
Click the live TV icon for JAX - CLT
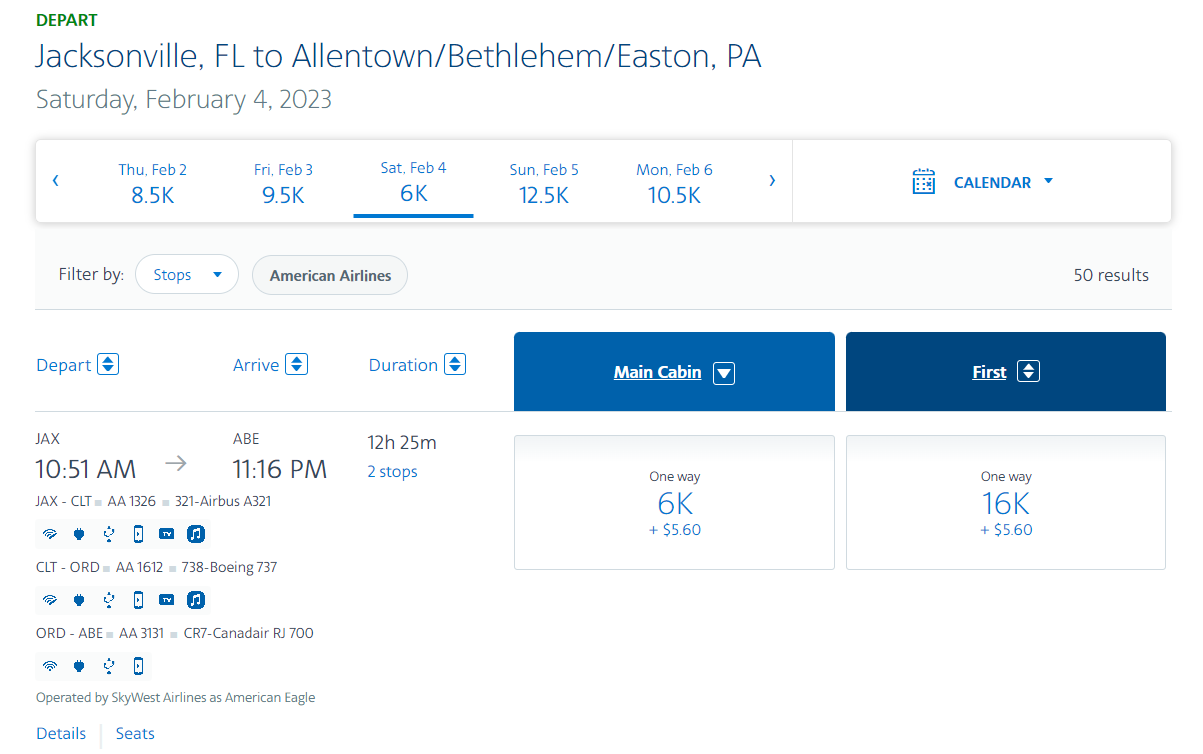(x=167, y=534)
